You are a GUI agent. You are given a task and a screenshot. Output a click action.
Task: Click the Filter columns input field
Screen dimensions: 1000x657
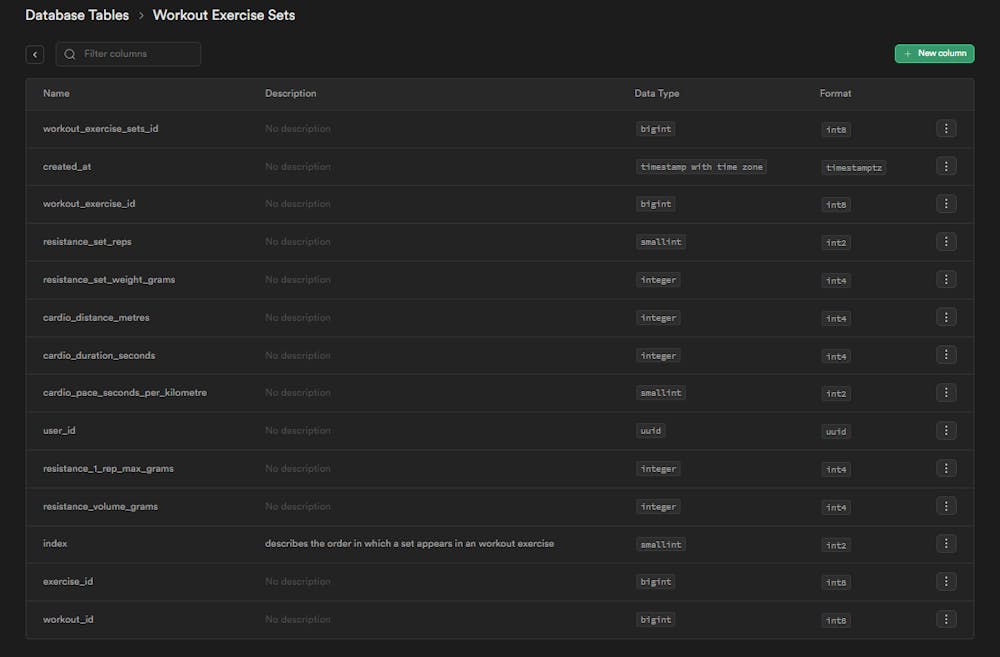tap(138, 54)
